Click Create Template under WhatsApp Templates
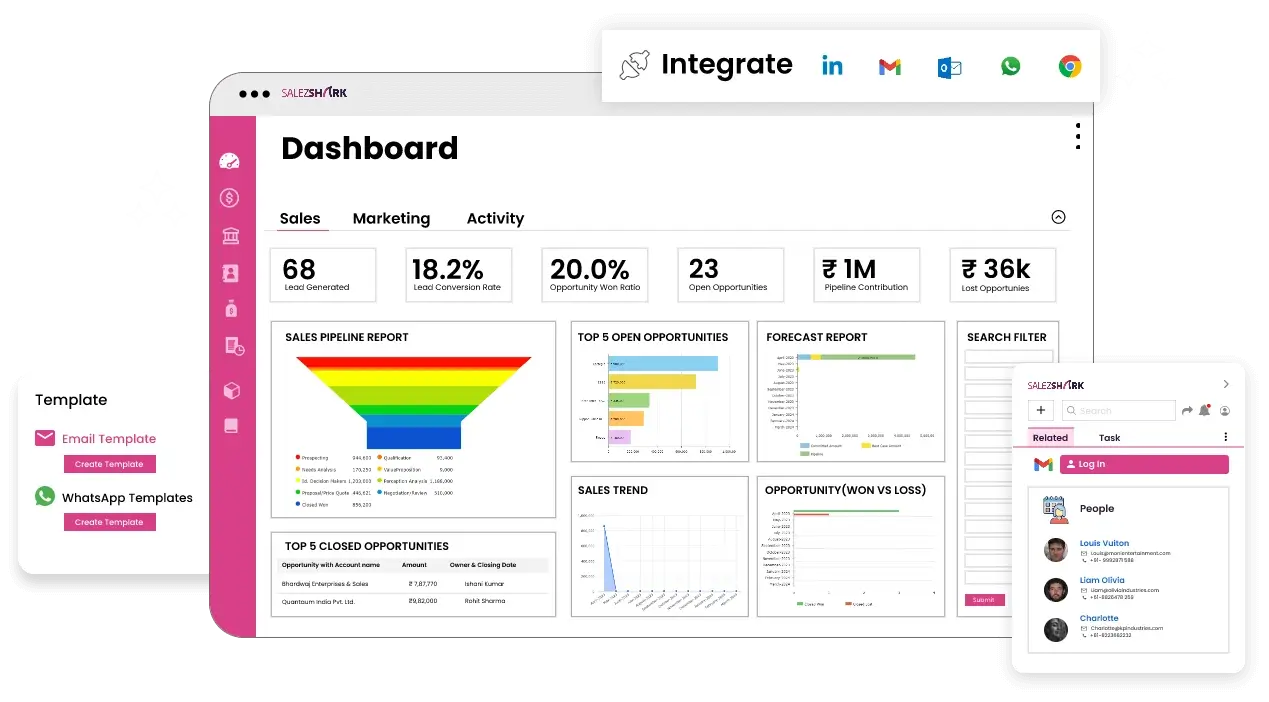Image resolution: width=1269 pixels, height=702 pixels. [x=109, y=522]
